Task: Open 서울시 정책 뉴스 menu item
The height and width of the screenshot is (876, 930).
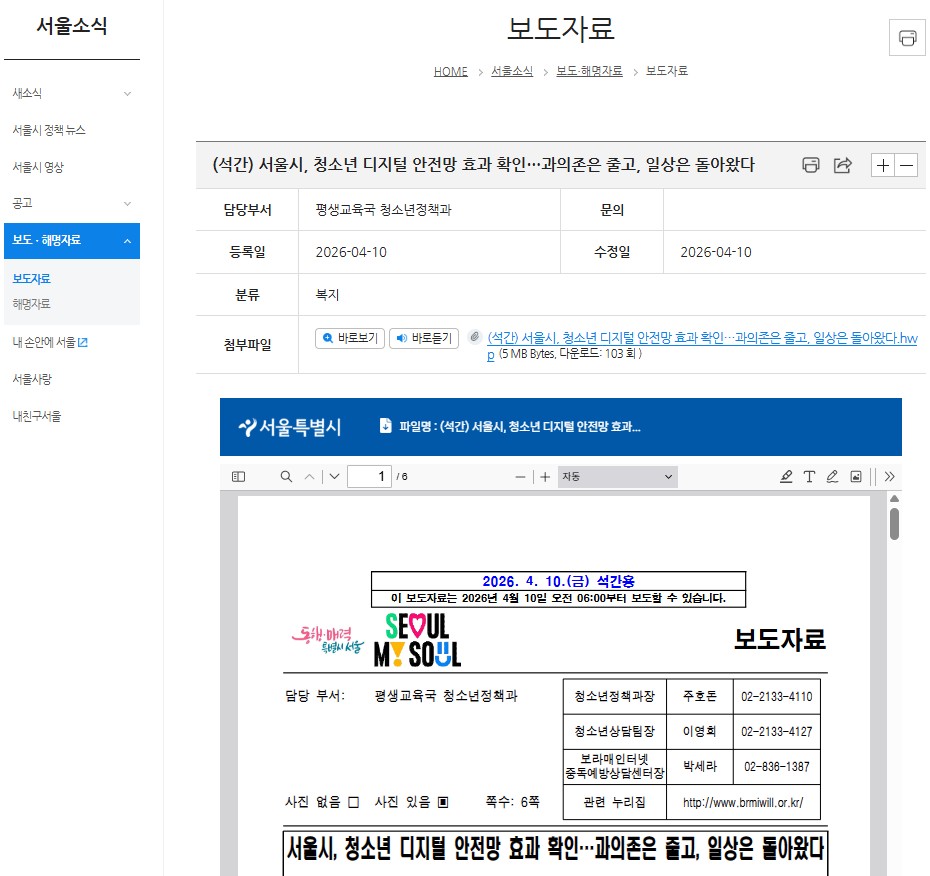Action: pyautogui.click(x=49, y=130)
